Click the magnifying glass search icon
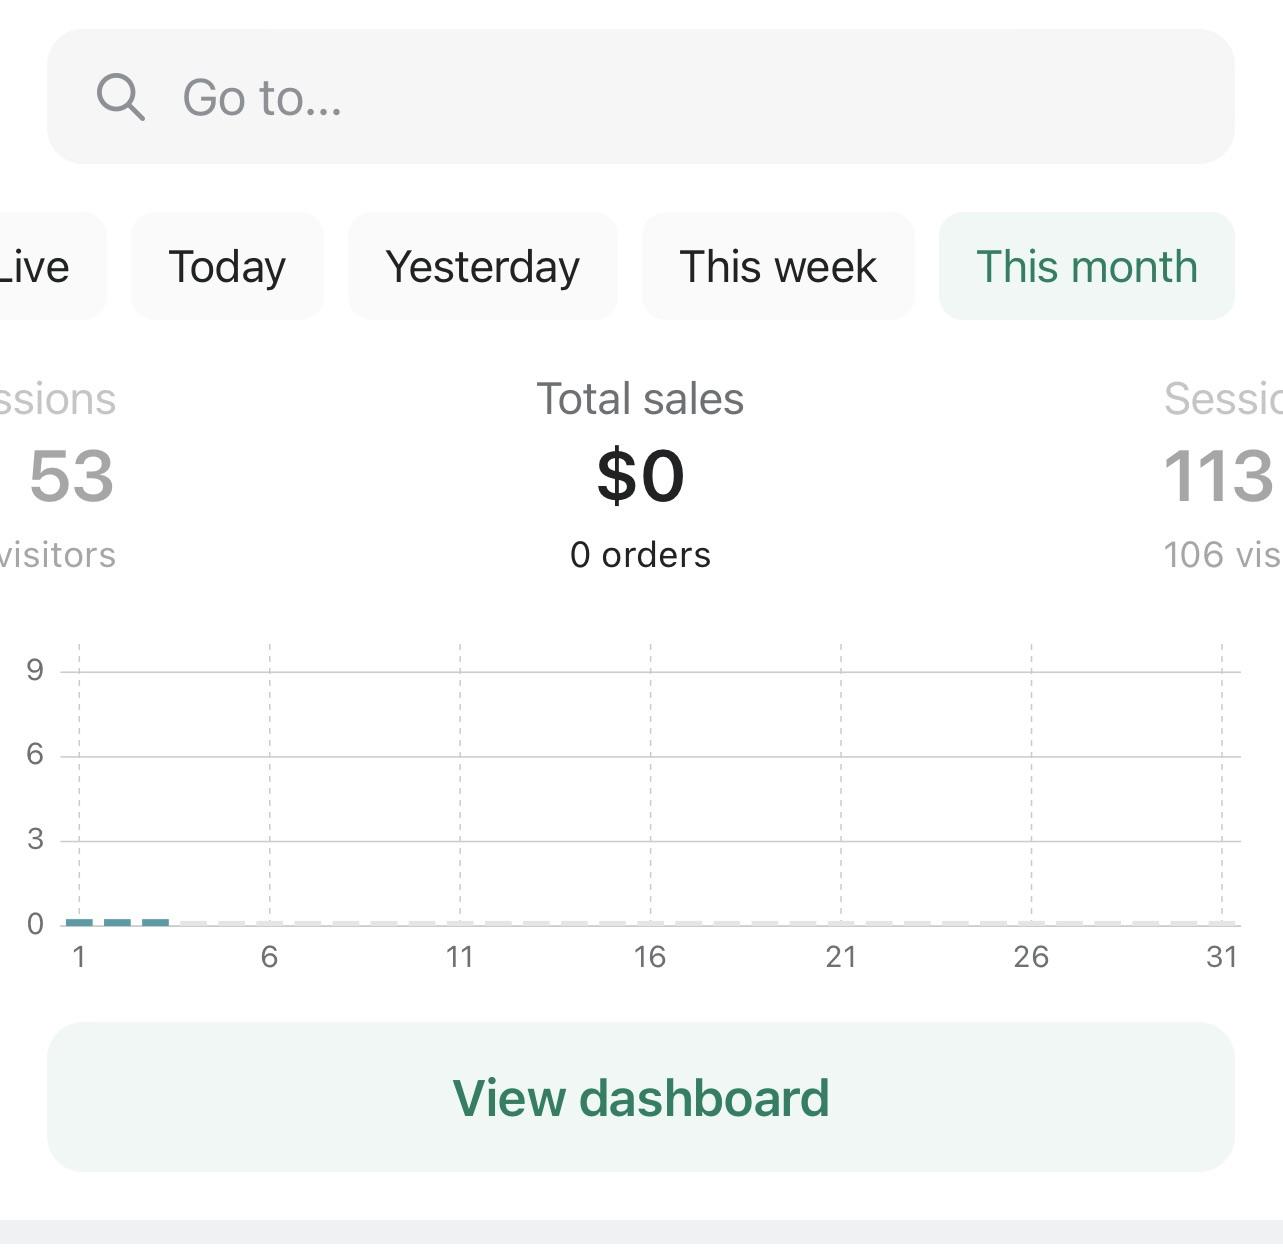The image size is (1283, 1255). click(120, 97)
